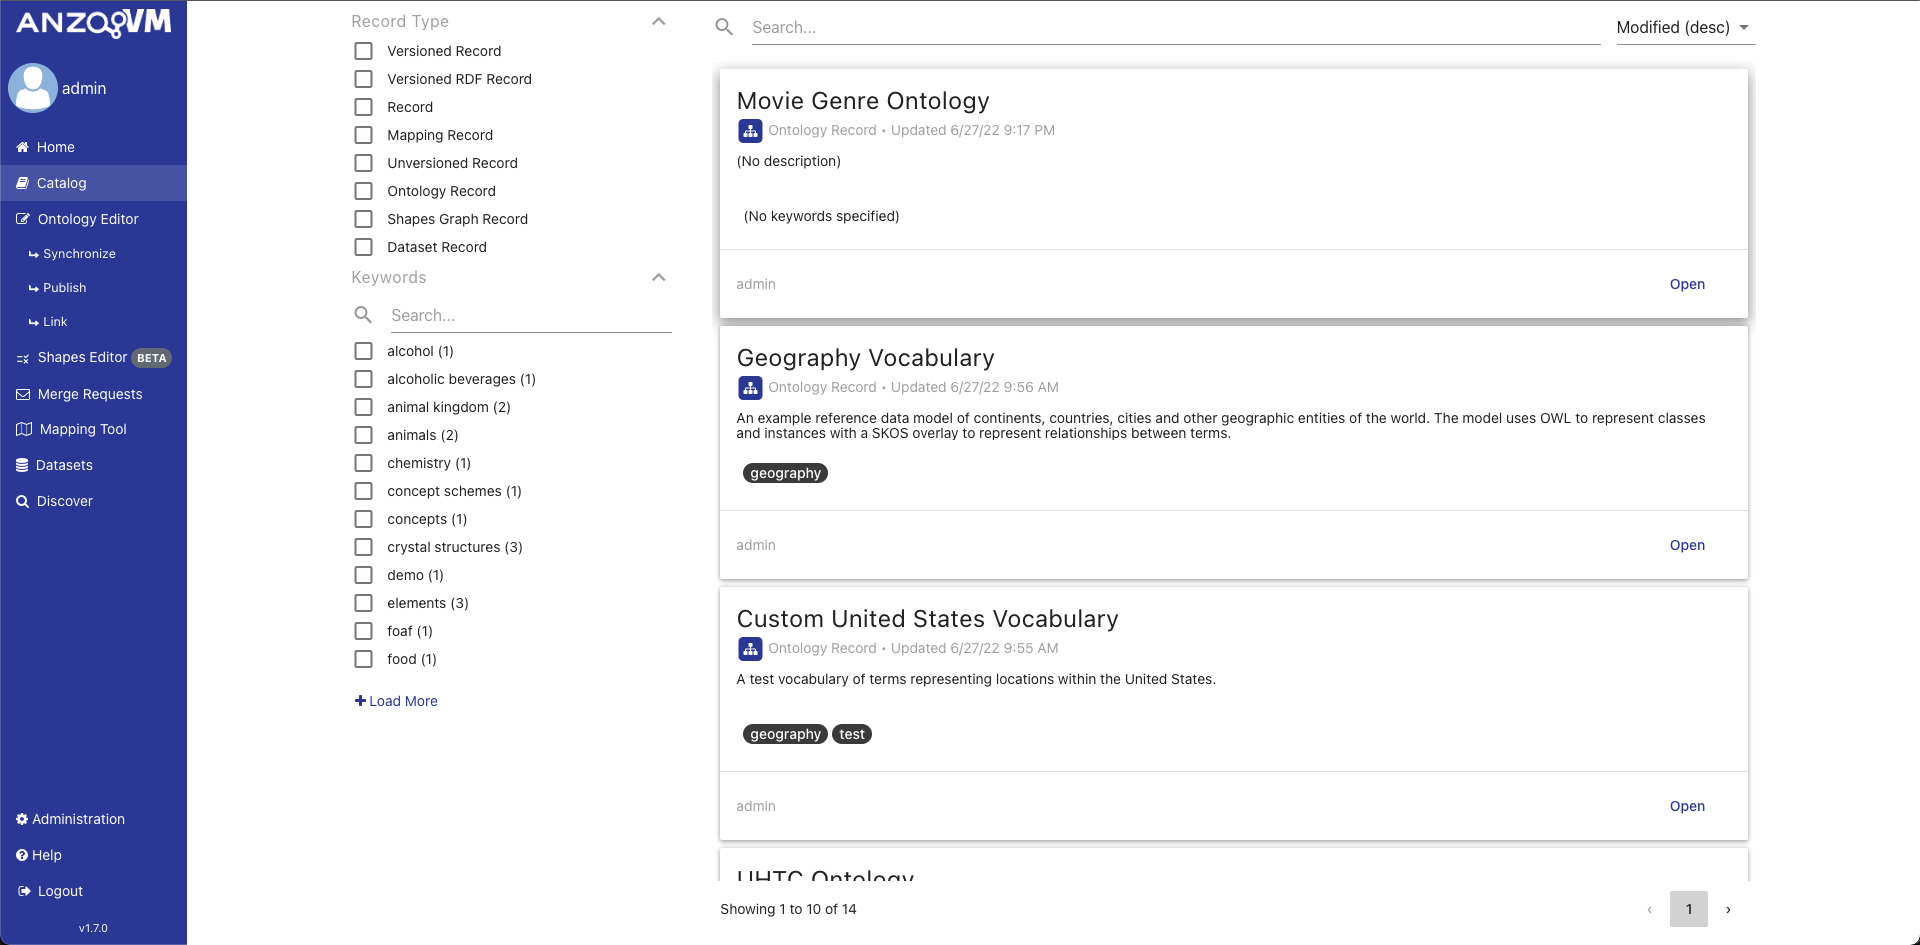
Task: Click the Administration gear icon
Action: (x=22, y=819)
